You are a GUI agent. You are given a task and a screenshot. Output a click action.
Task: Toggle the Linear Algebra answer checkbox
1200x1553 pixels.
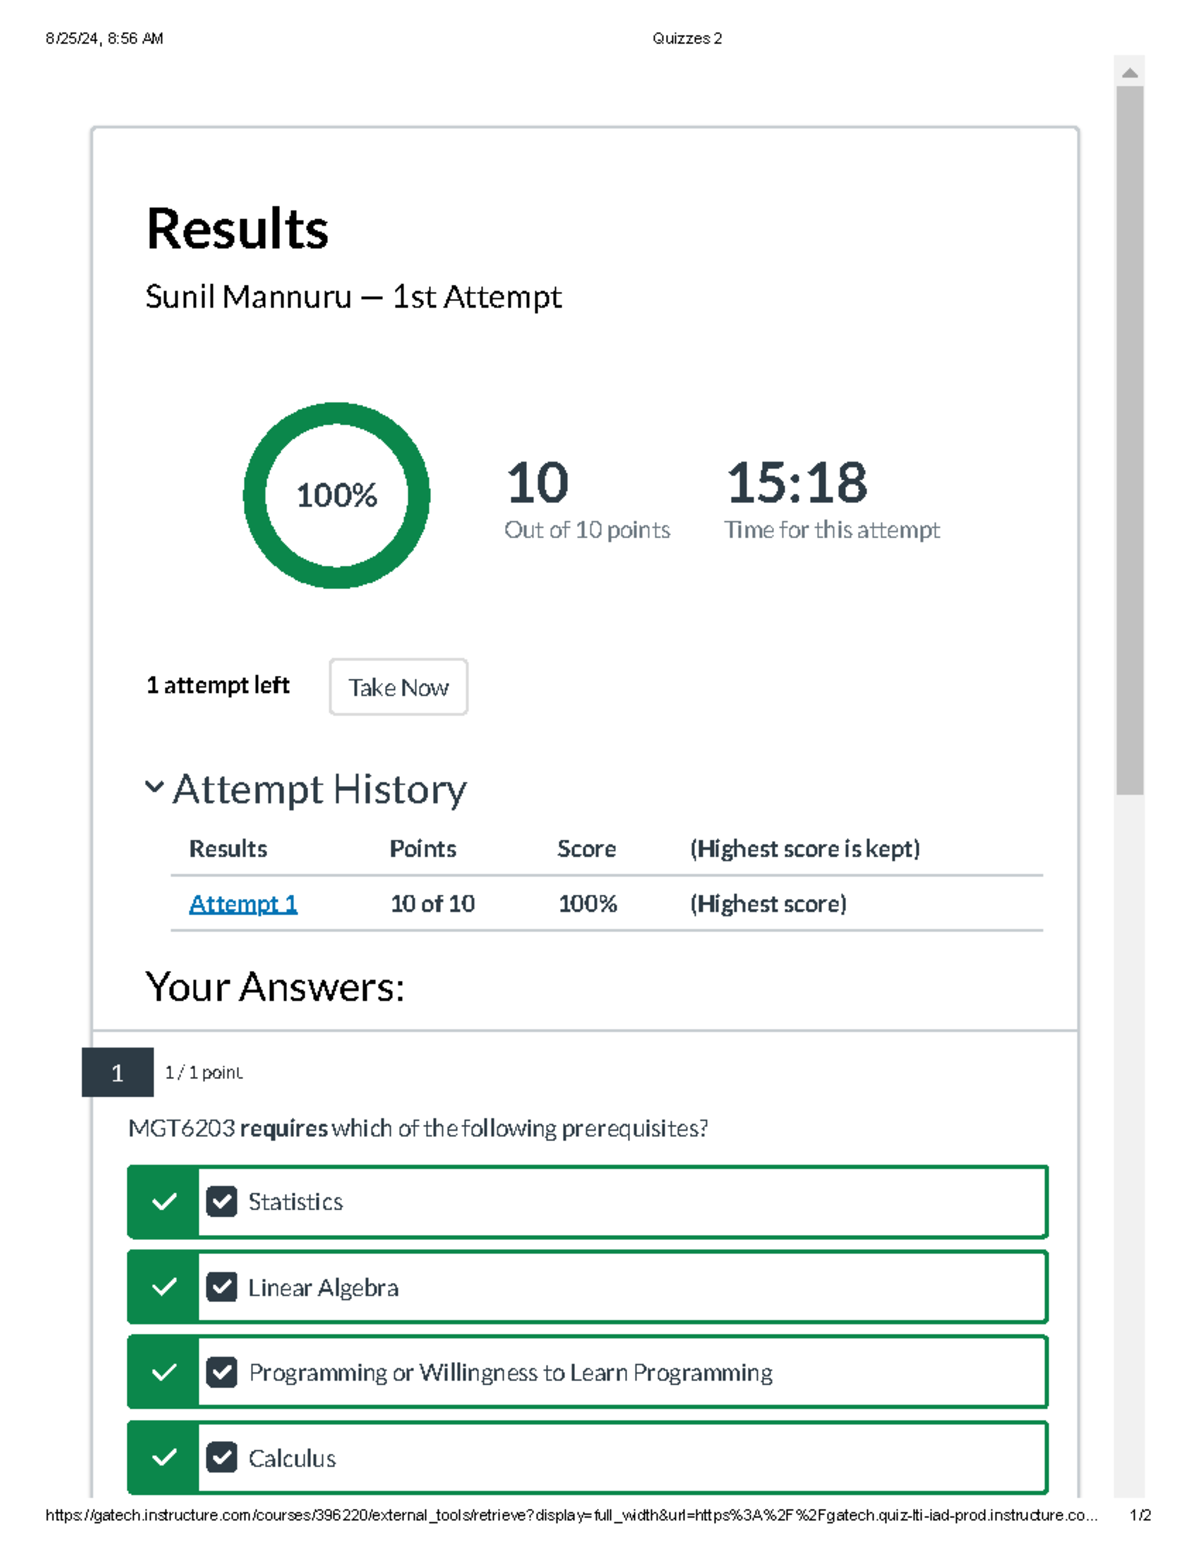(221, 1287)
